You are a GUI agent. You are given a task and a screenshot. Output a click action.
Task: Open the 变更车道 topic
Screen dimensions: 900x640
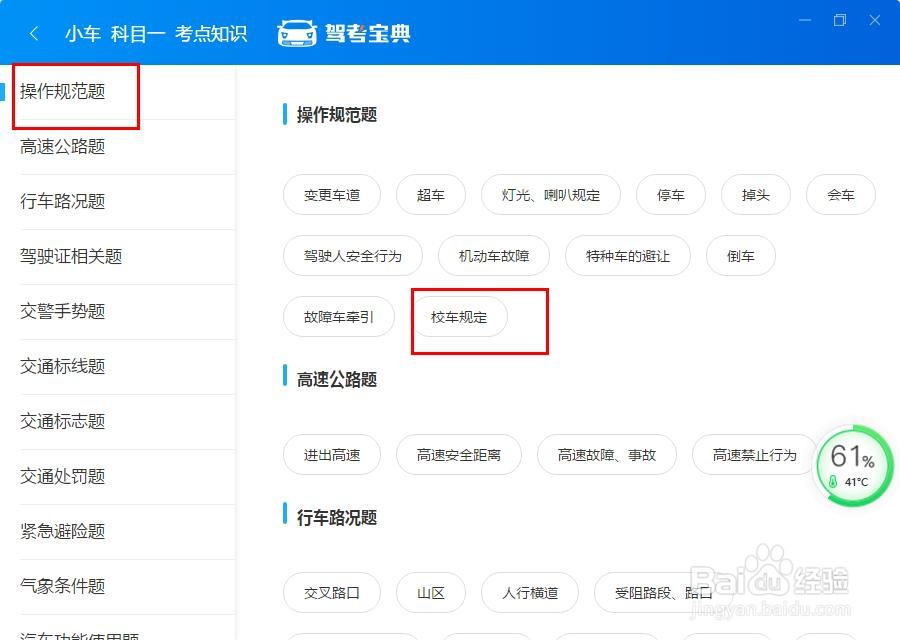[332, 195]
